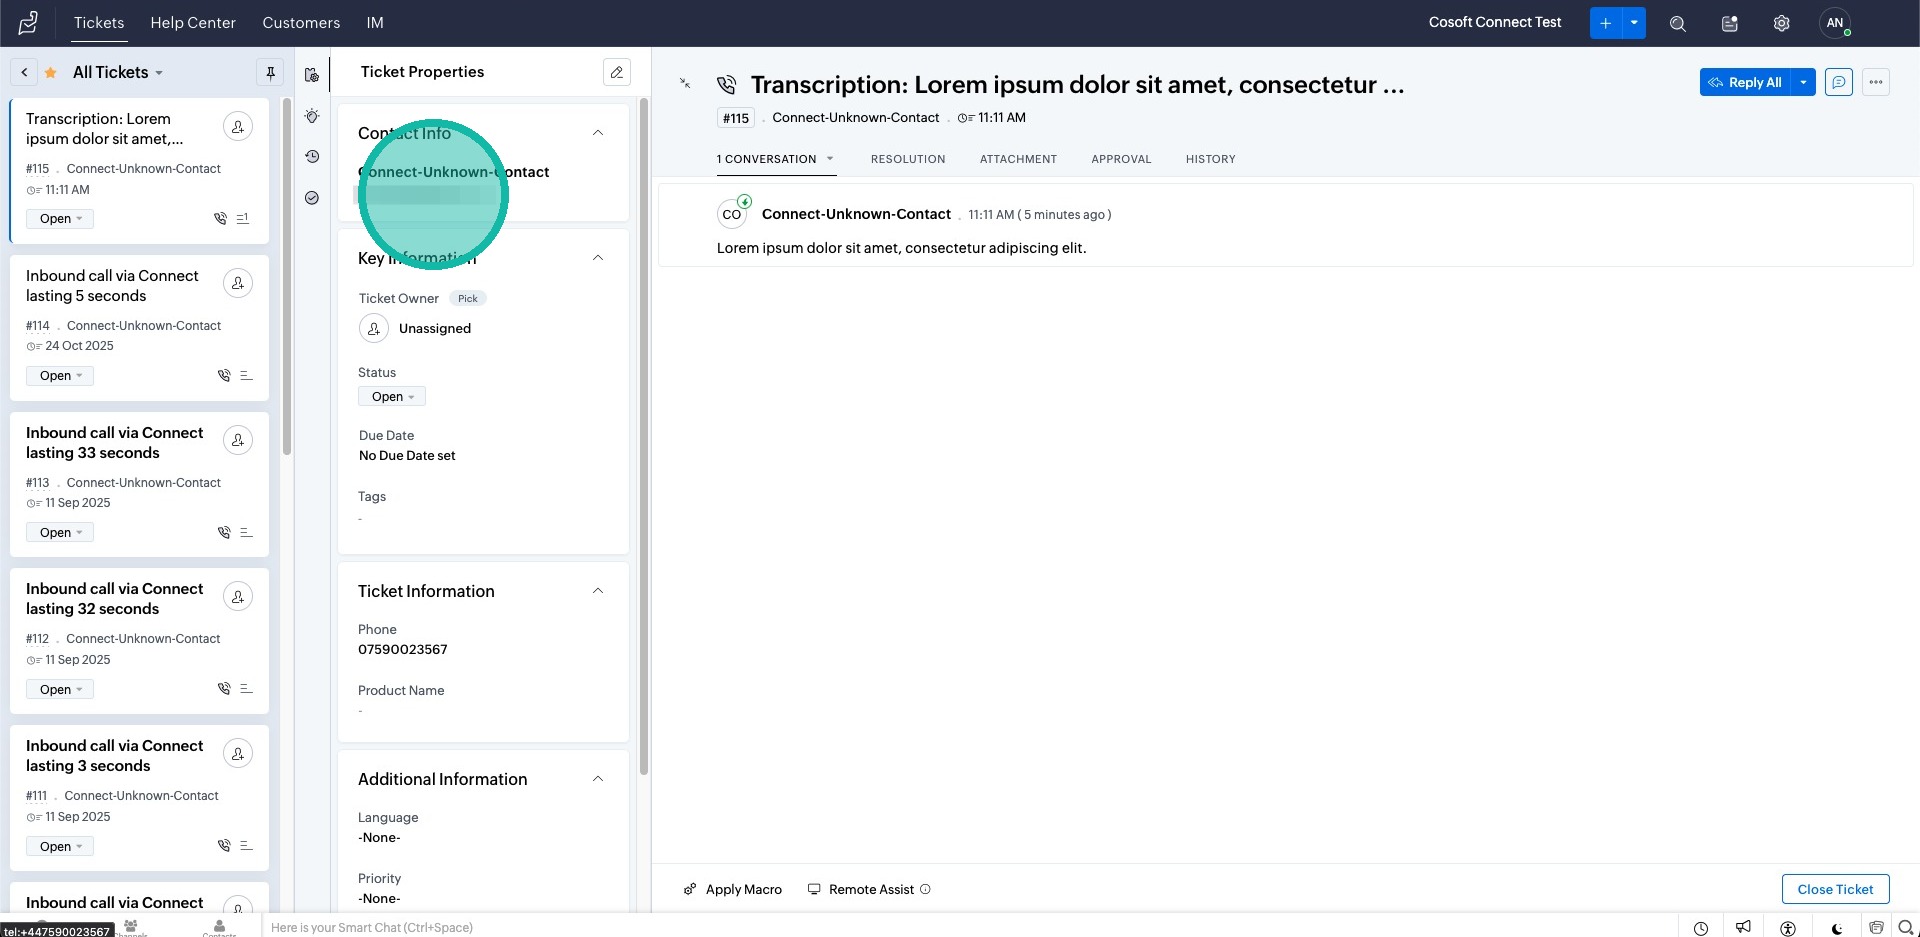
Task: Collapse the Additional Information section
Action: coord(598,779)
